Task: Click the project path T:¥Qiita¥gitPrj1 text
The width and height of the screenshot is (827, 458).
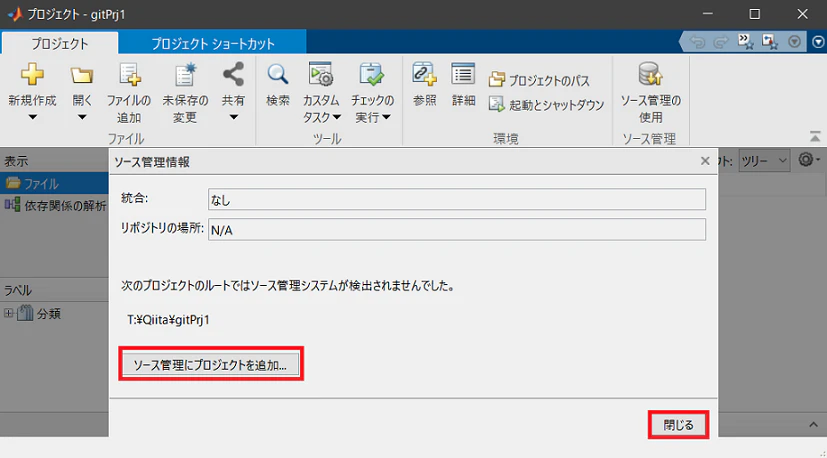Action: coord(168,320)
